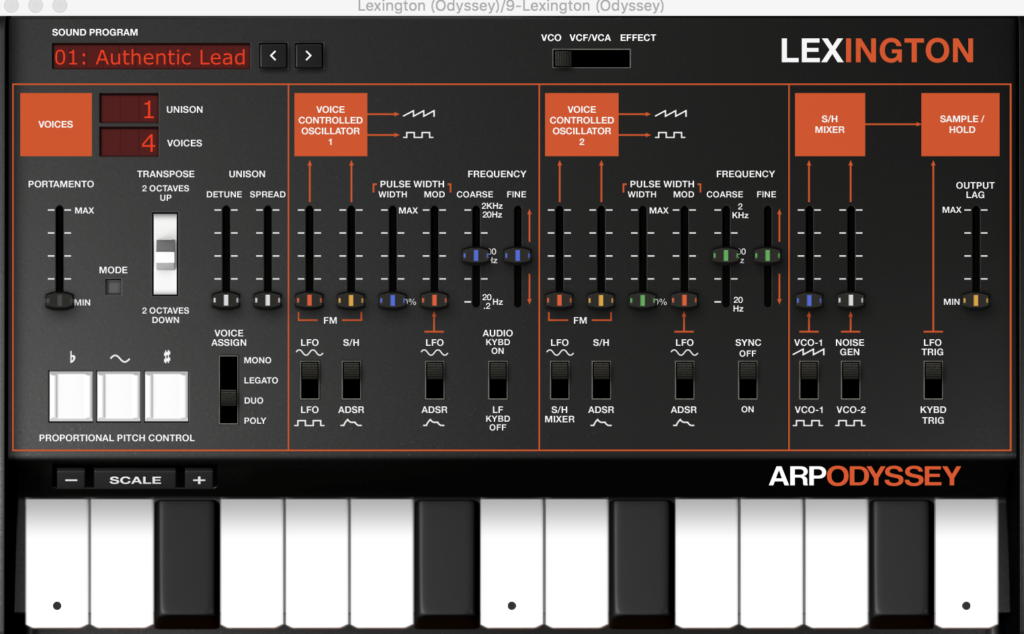Click the orange VOICES button

56,125
